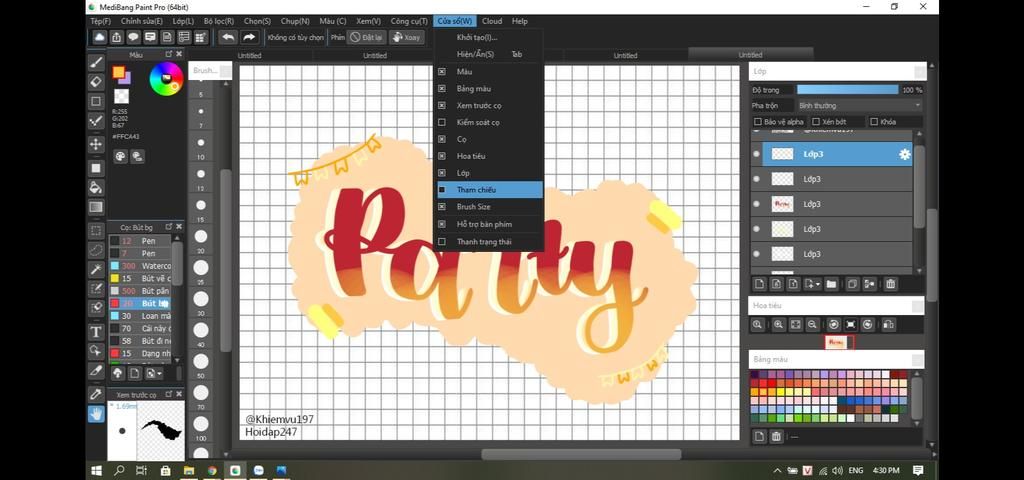Choose Khởi tạo(I)... menu item

pos(490,37)
